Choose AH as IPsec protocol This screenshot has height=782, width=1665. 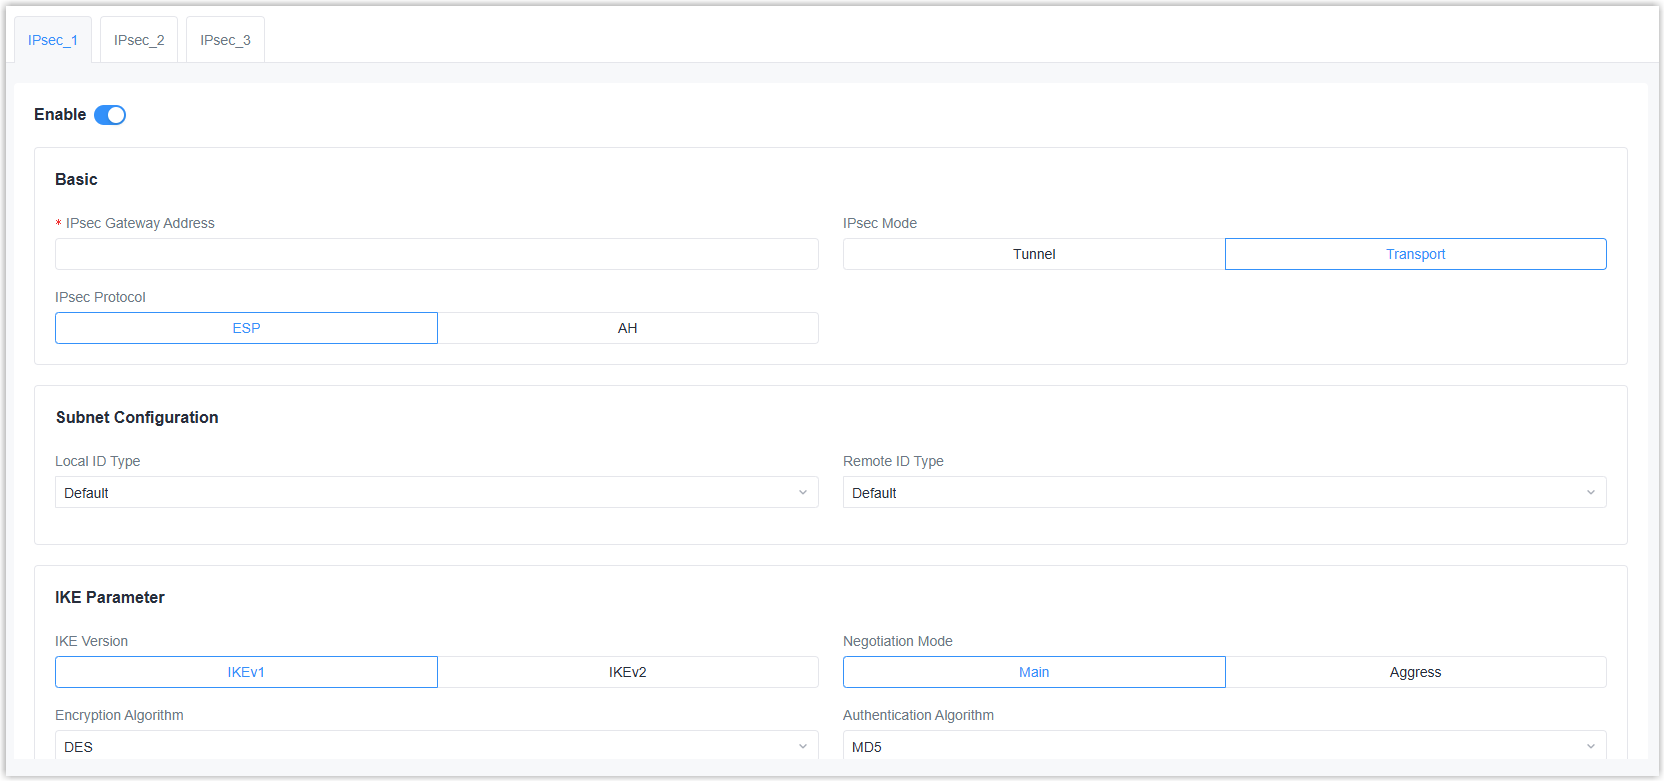click(x=627, y=328)
